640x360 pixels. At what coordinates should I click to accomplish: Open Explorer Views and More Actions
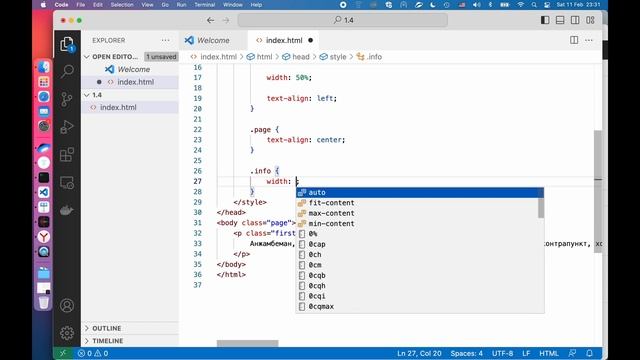pos(165,40)
